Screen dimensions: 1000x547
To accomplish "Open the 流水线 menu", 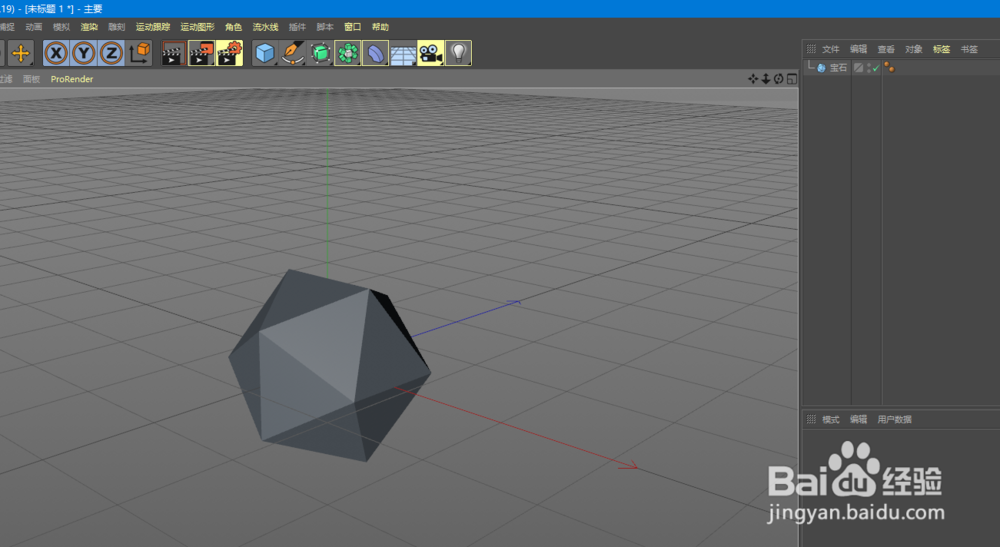I will (x=265, y=27).
